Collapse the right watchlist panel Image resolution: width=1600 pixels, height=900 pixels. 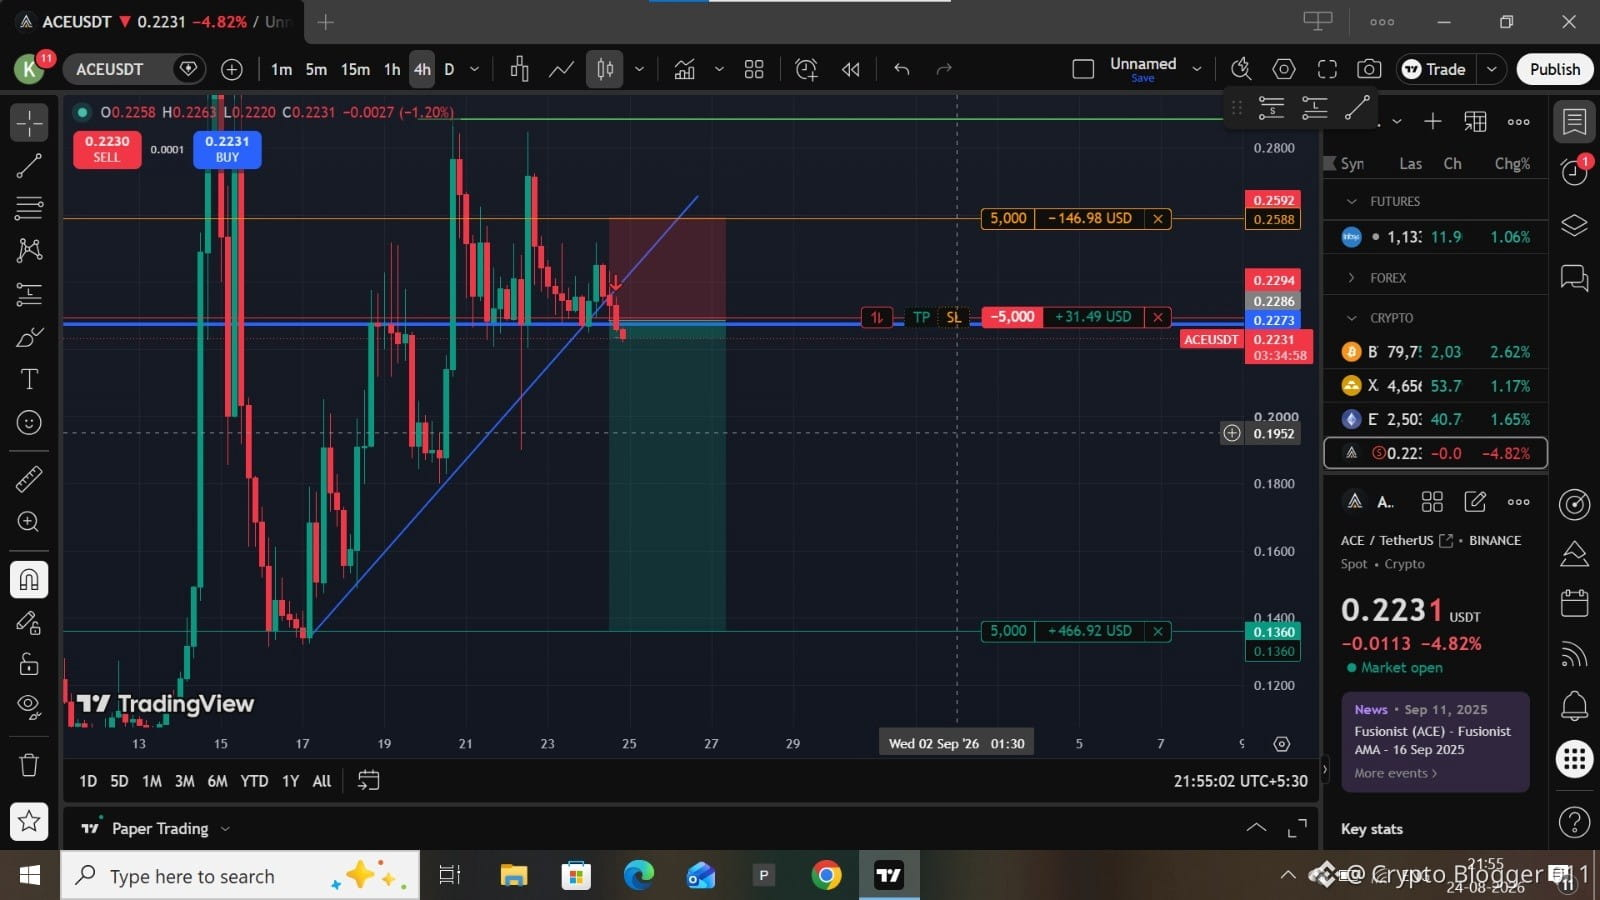pyautogui.click(x=1325, y=769)
